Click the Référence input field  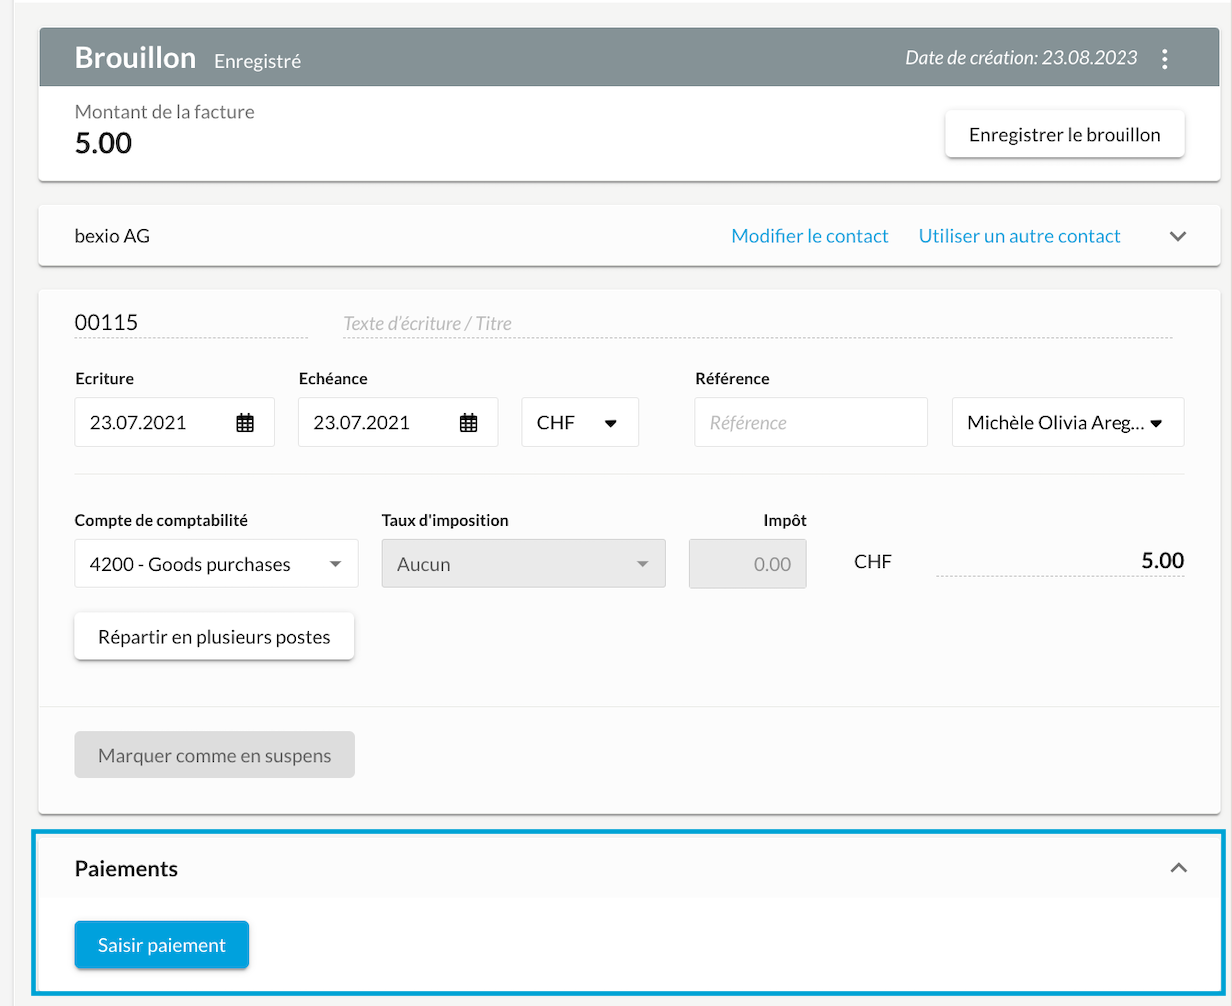coord(811,423)
